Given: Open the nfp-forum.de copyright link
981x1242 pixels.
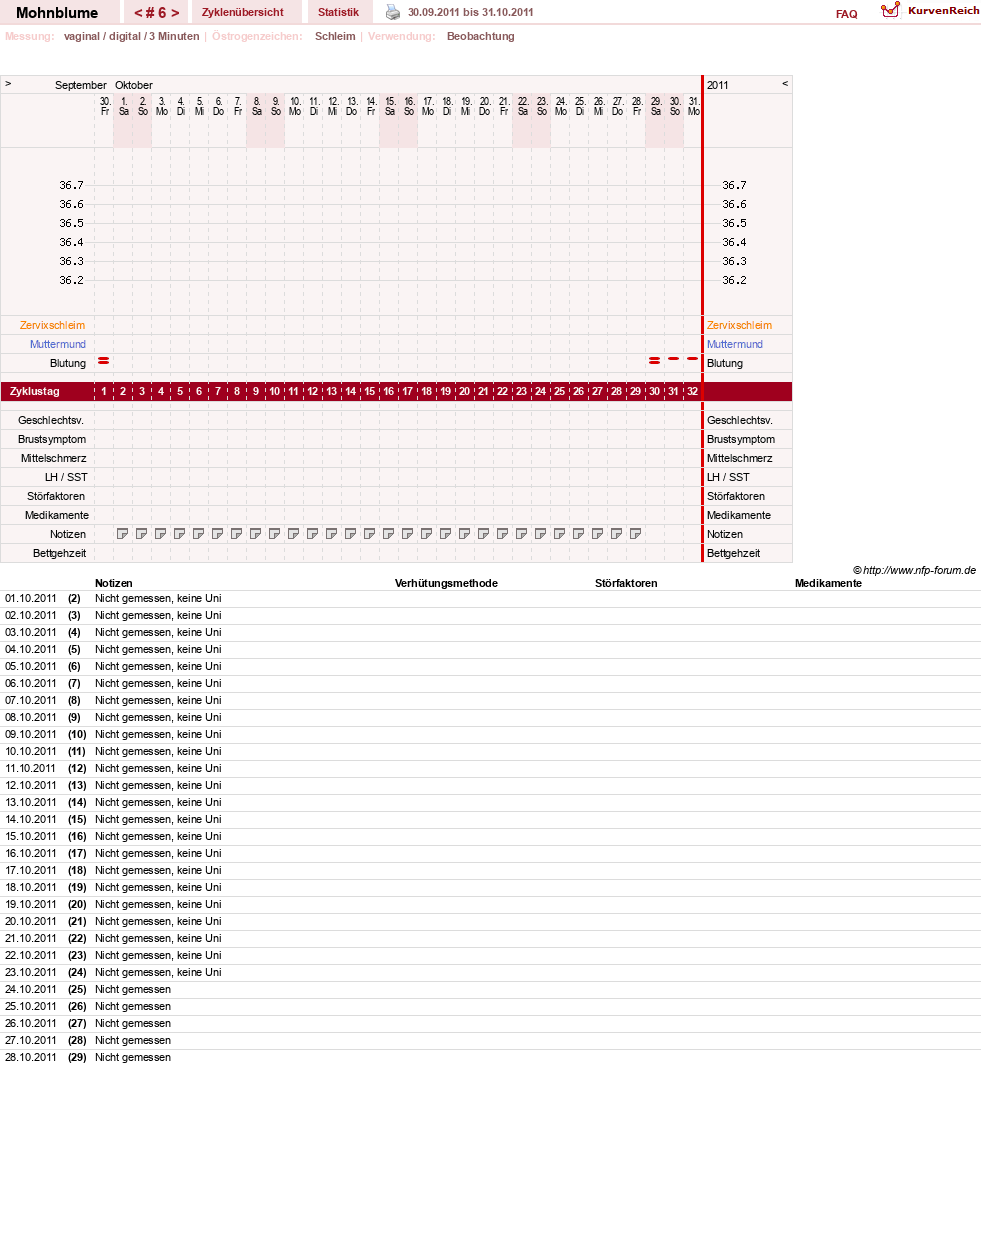Looking at the screenshot, I should (914, 570).
